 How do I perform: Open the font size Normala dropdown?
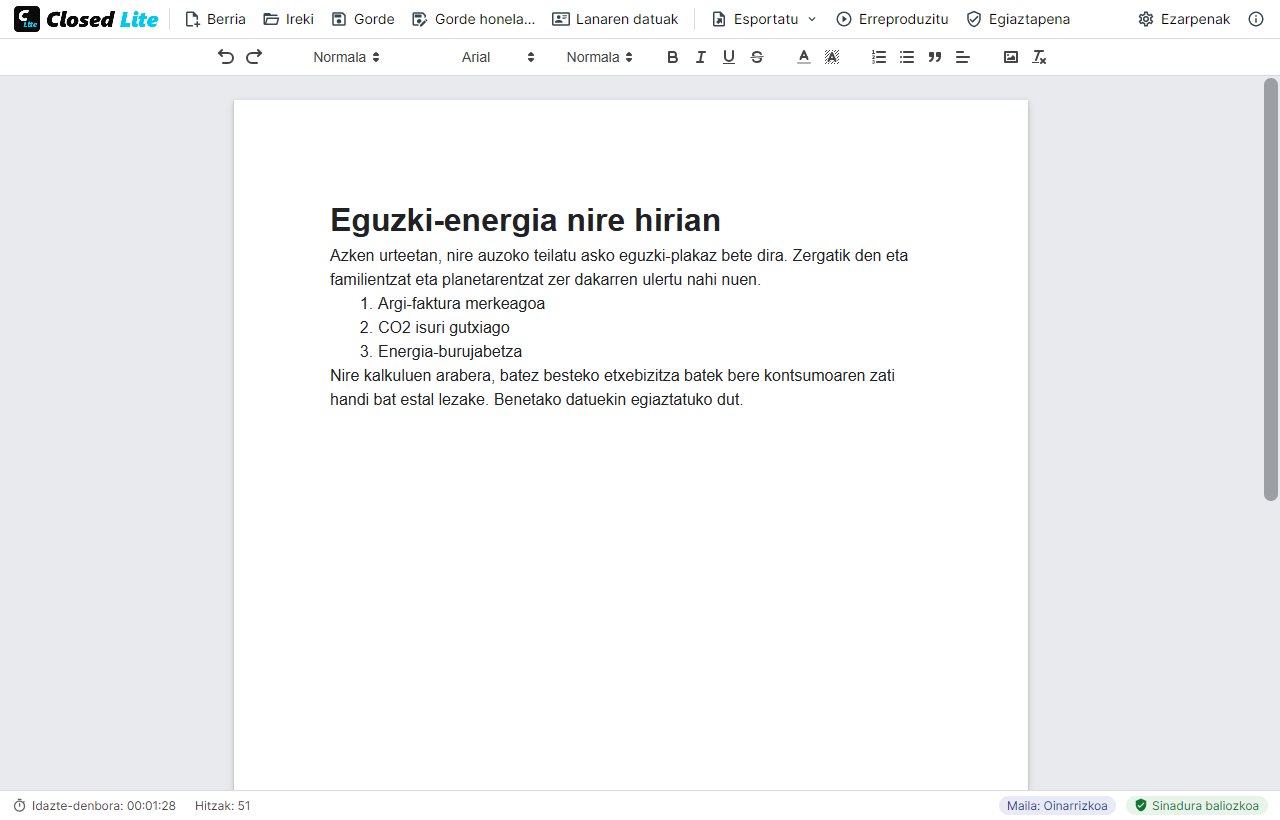600,57
